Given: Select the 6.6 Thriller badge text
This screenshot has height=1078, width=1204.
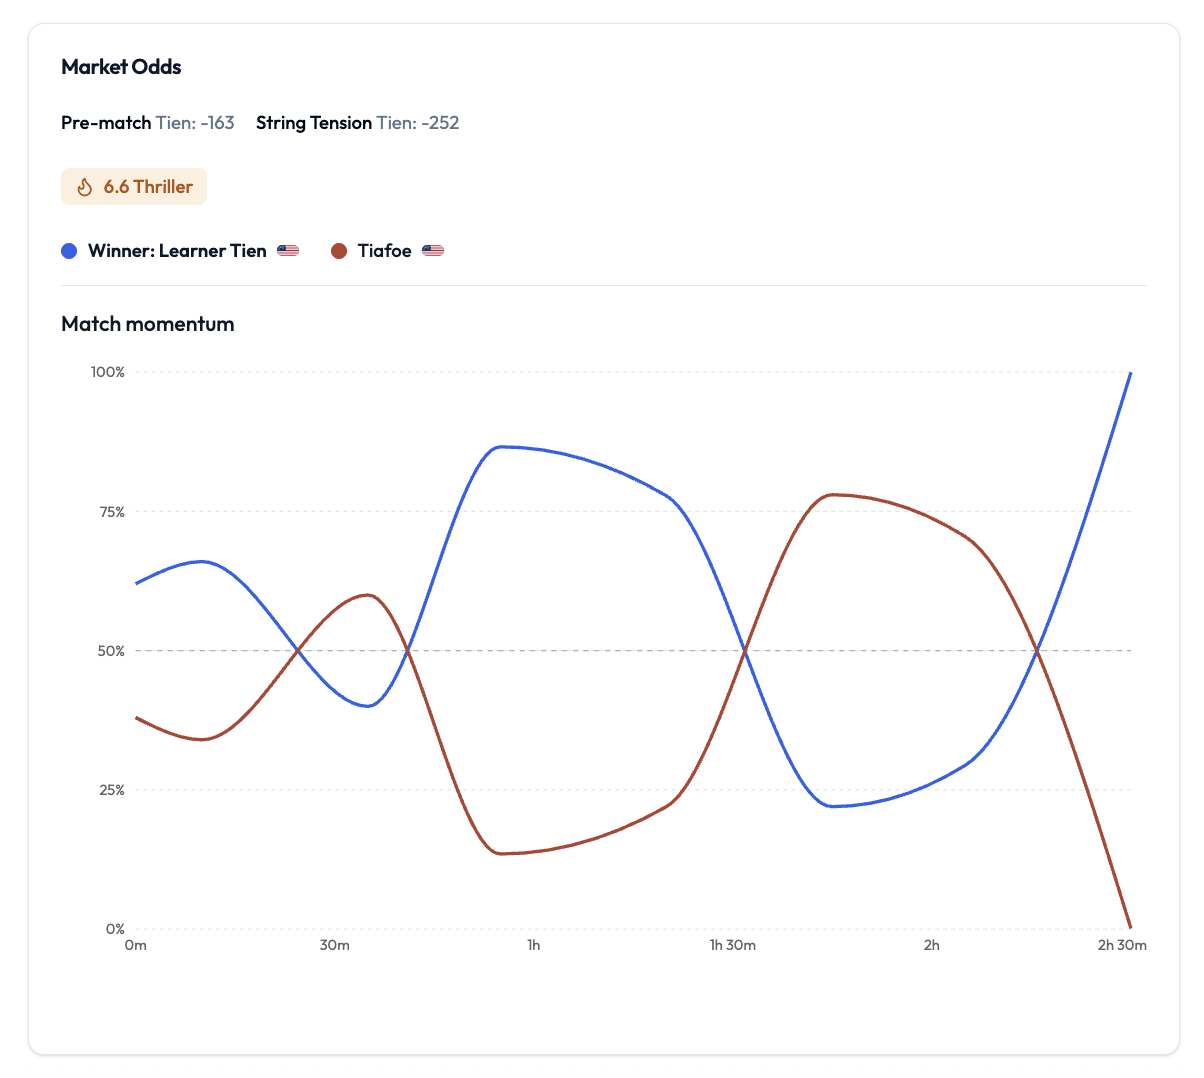Looking at the screenshot, I should (148, 187).
